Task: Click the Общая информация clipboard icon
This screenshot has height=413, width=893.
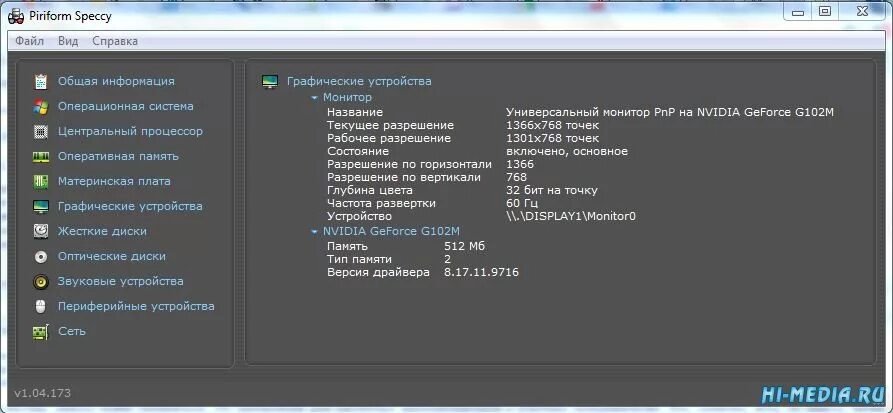Action: point(40,81)
